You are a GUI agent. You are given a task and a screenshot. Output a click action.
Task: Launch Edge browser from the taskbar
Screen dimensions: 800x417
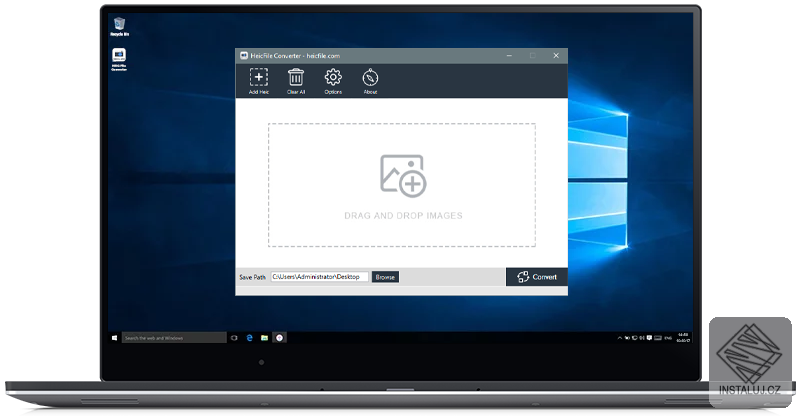(x=249, y=338)
